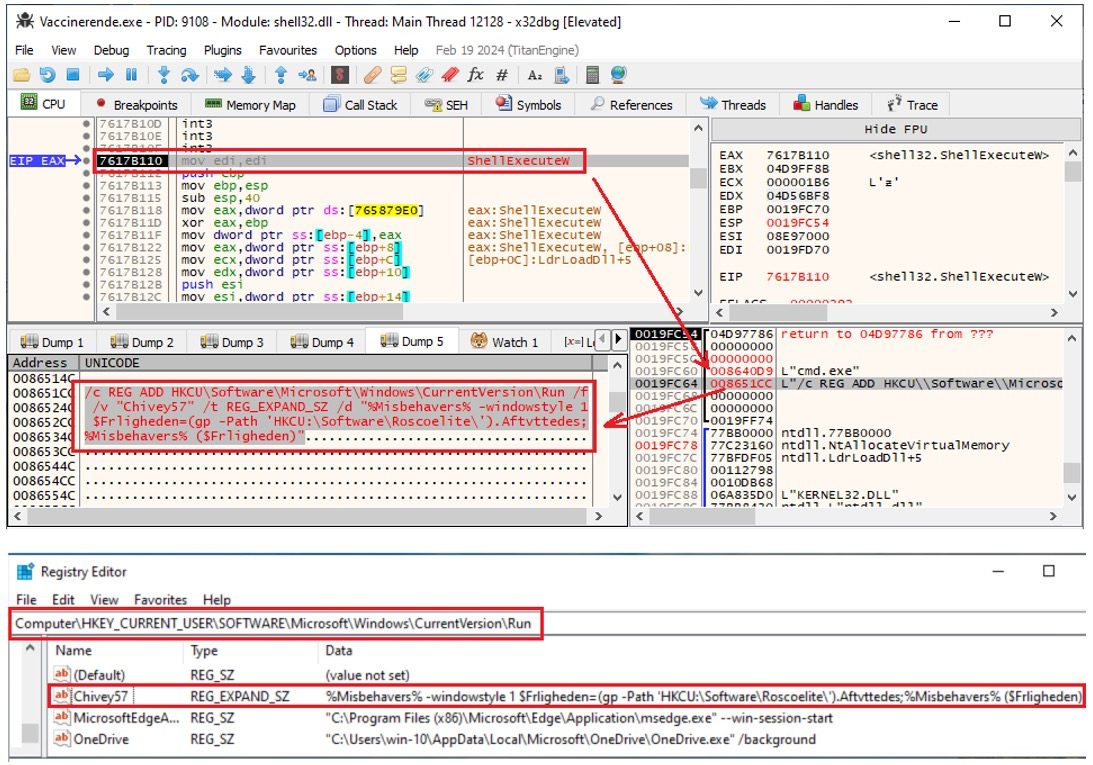Click the Step Into toolbar icon
The width and height of the screenshot is (1093, 765).
point(164,75)
